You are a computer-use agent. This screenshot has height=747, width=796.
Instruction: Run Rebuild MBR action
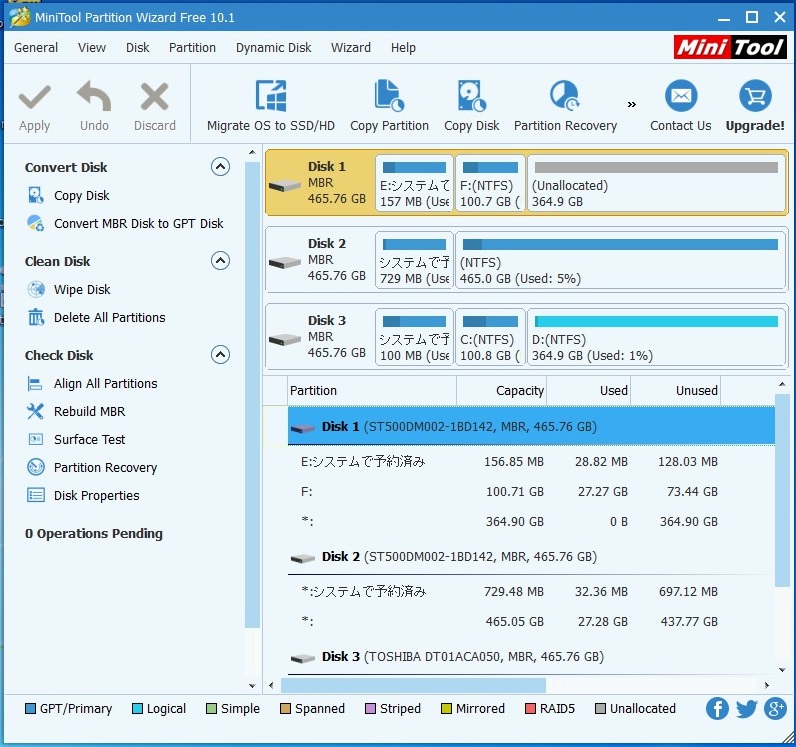coord(89,411)
